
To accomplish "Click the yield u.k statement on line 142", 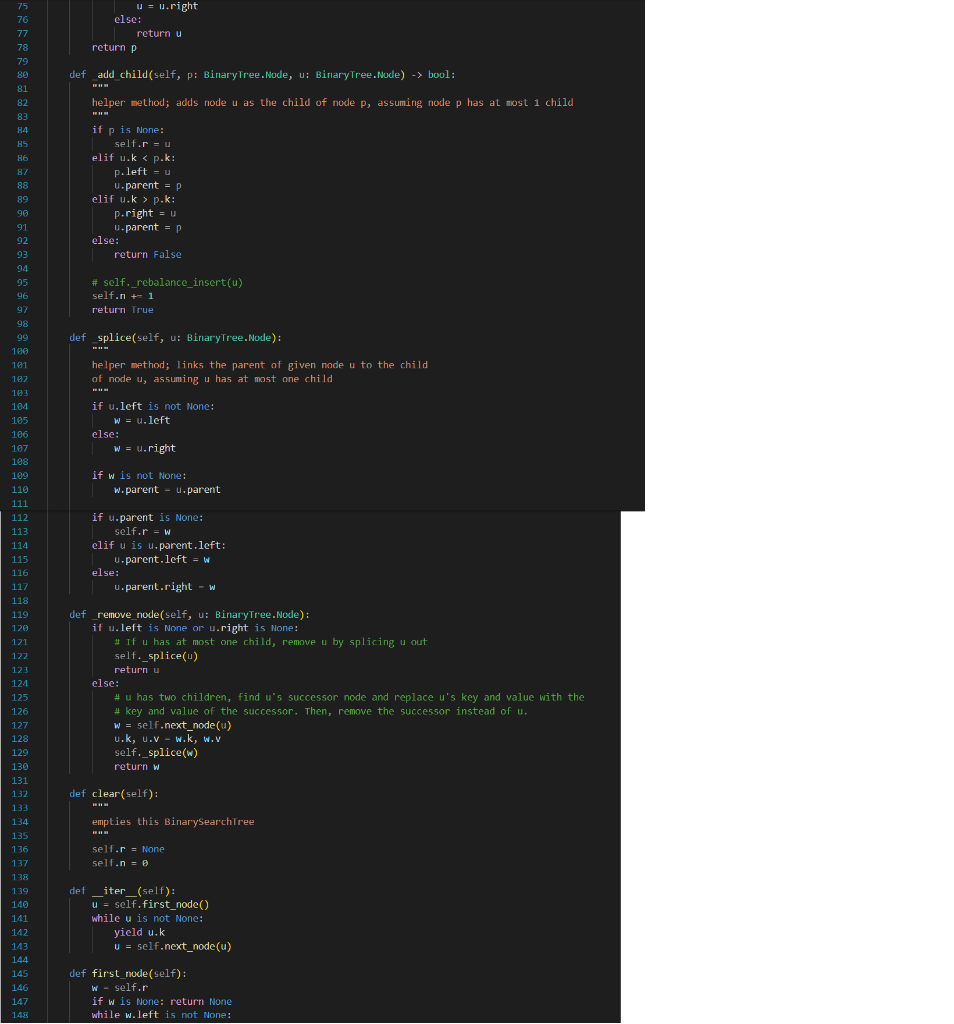I will tap(137, 931).
